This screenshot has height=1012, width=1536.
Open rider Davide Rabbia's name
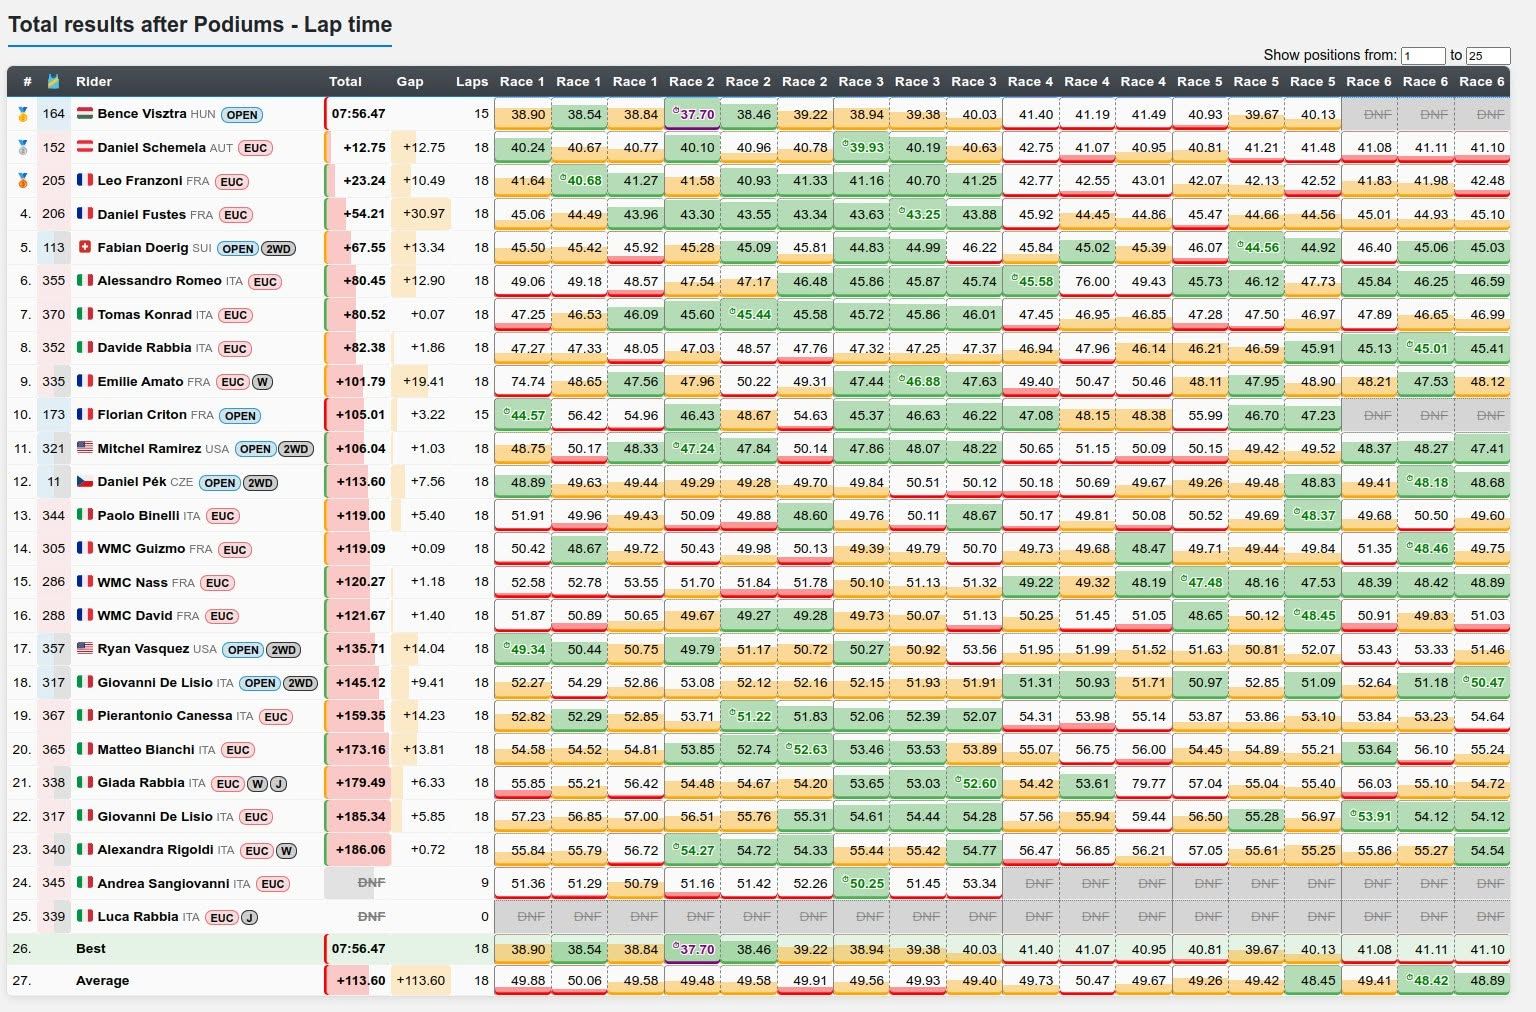tap(144, 348)
